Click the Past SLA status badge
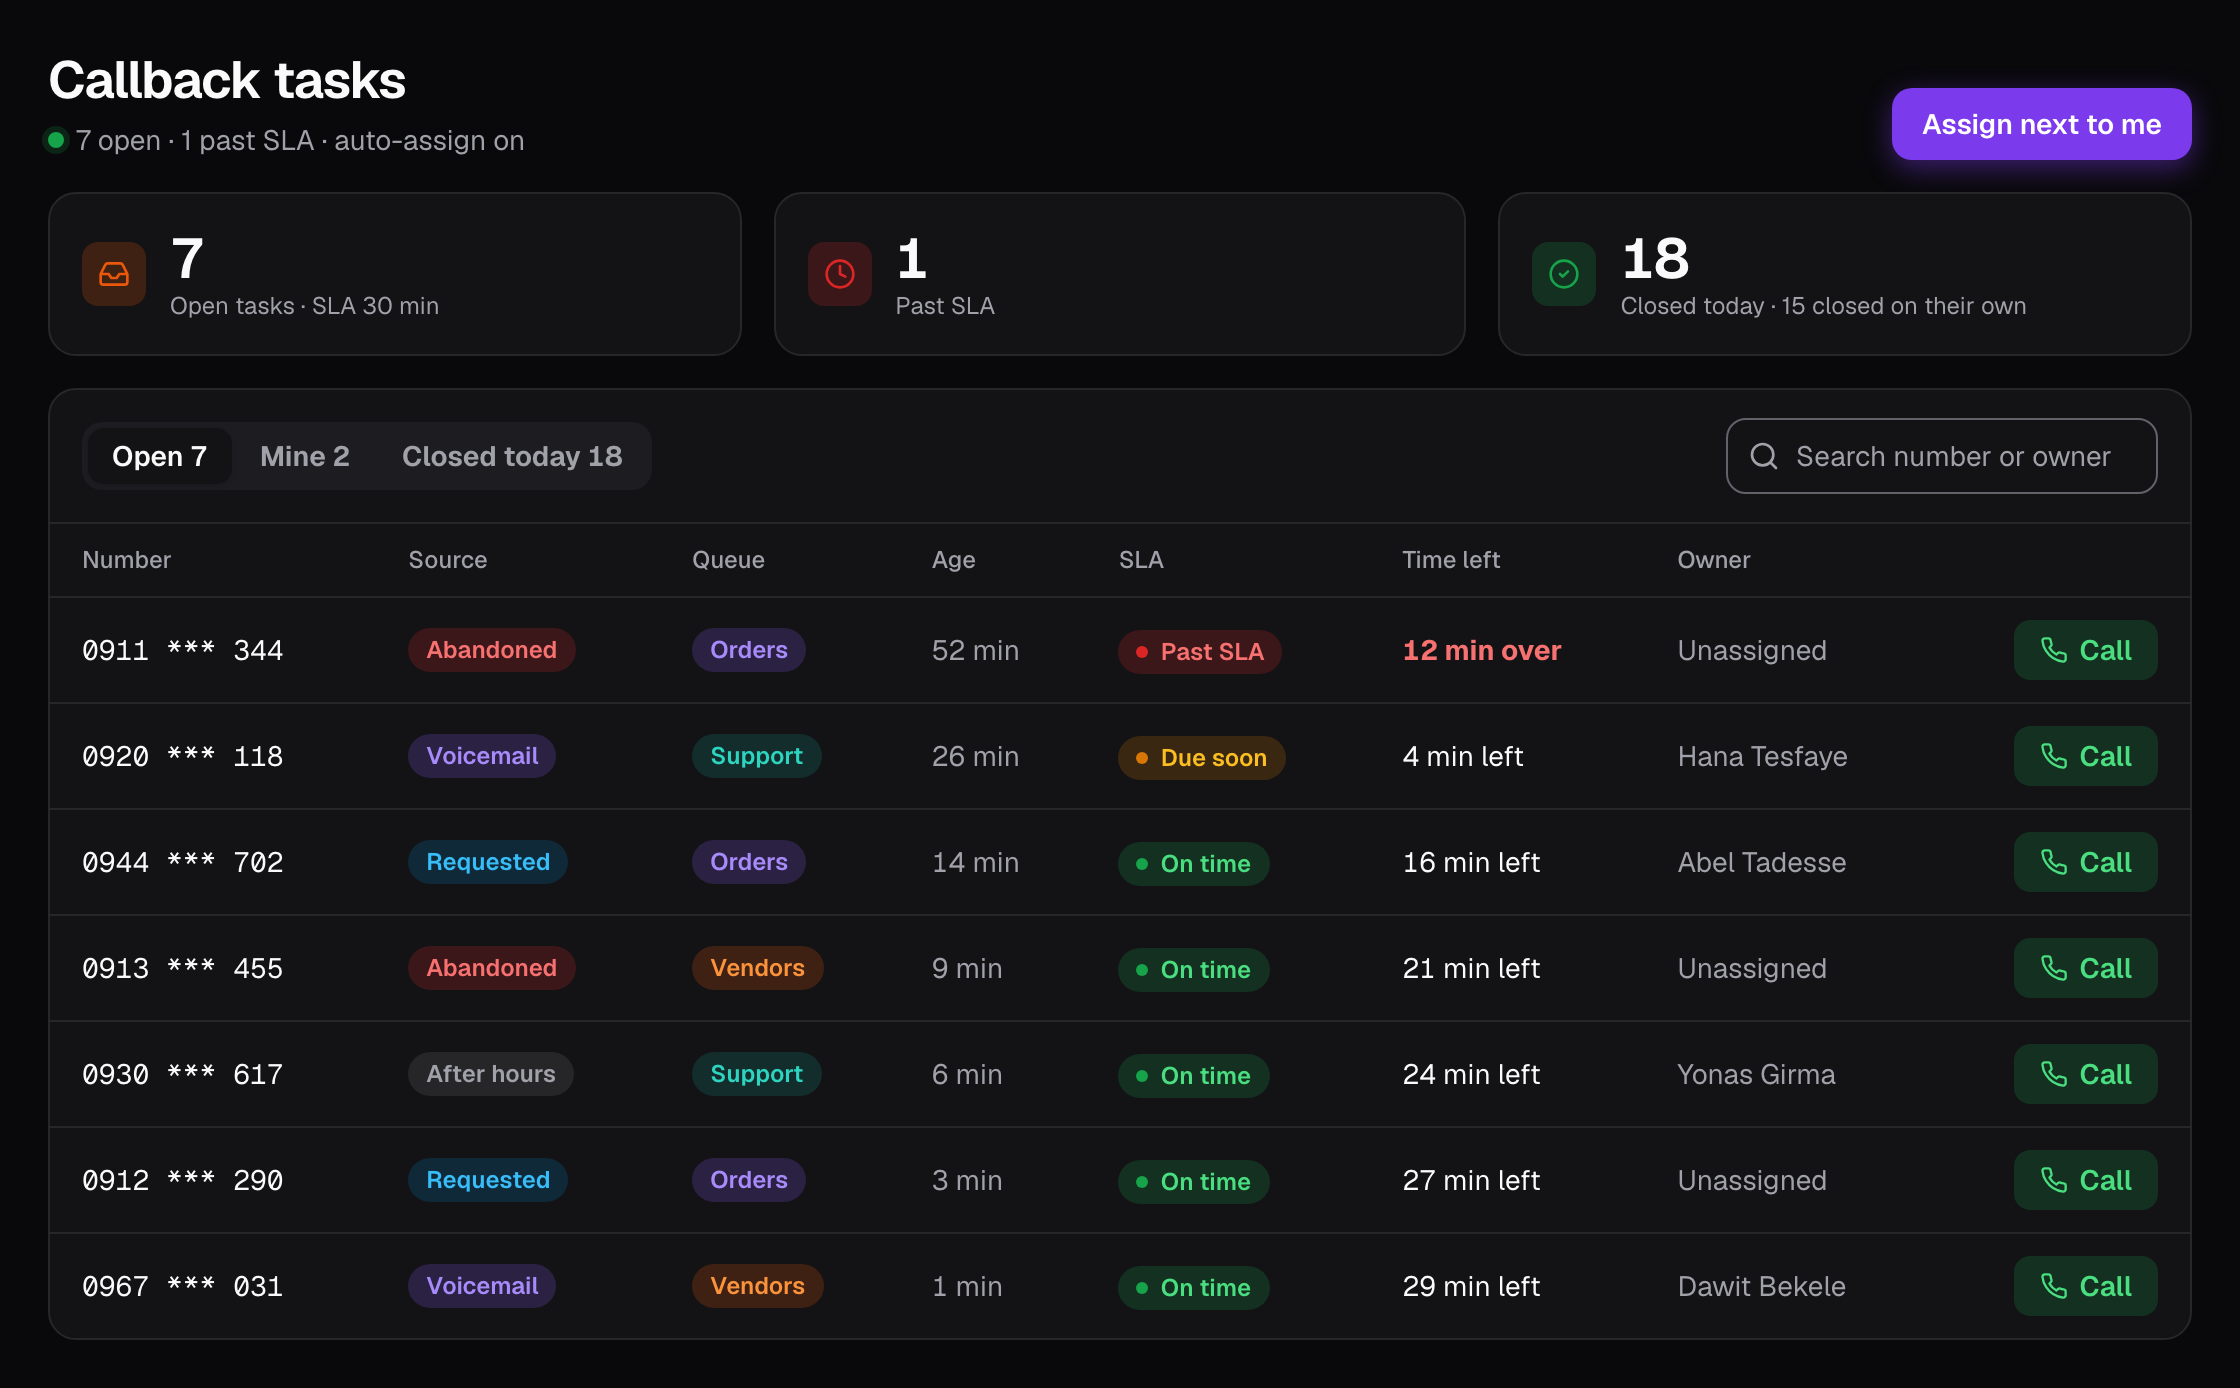 pos(1199,652)
